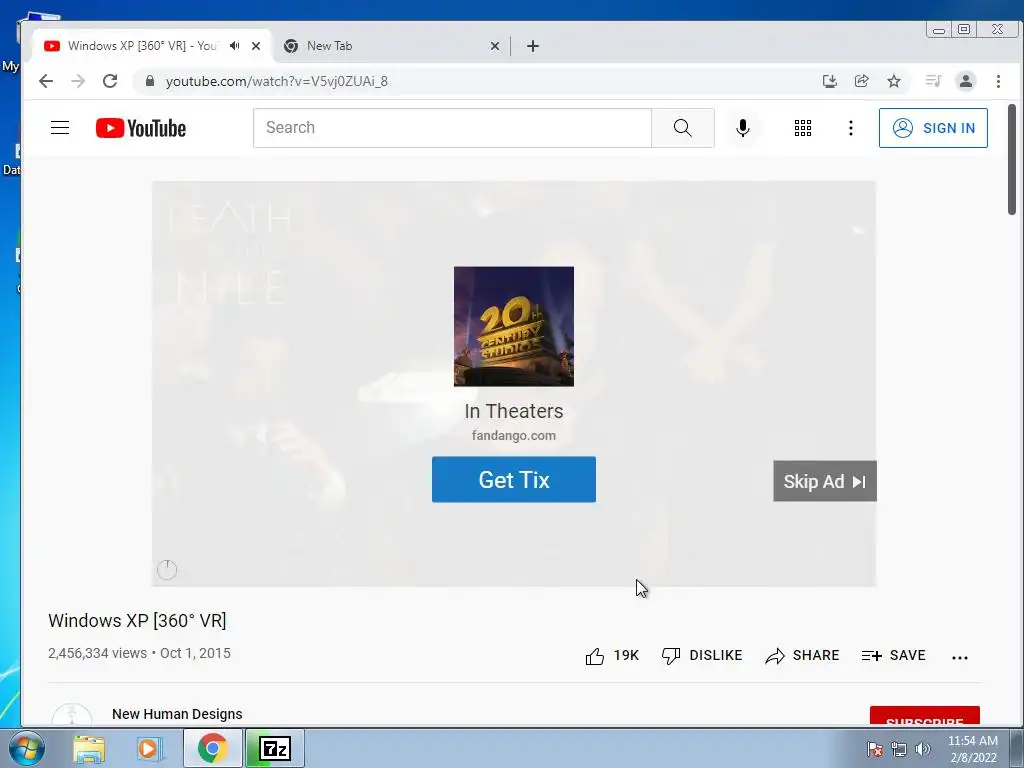Reload the current page
The image size is (1024, 768).
click(110, 81)
